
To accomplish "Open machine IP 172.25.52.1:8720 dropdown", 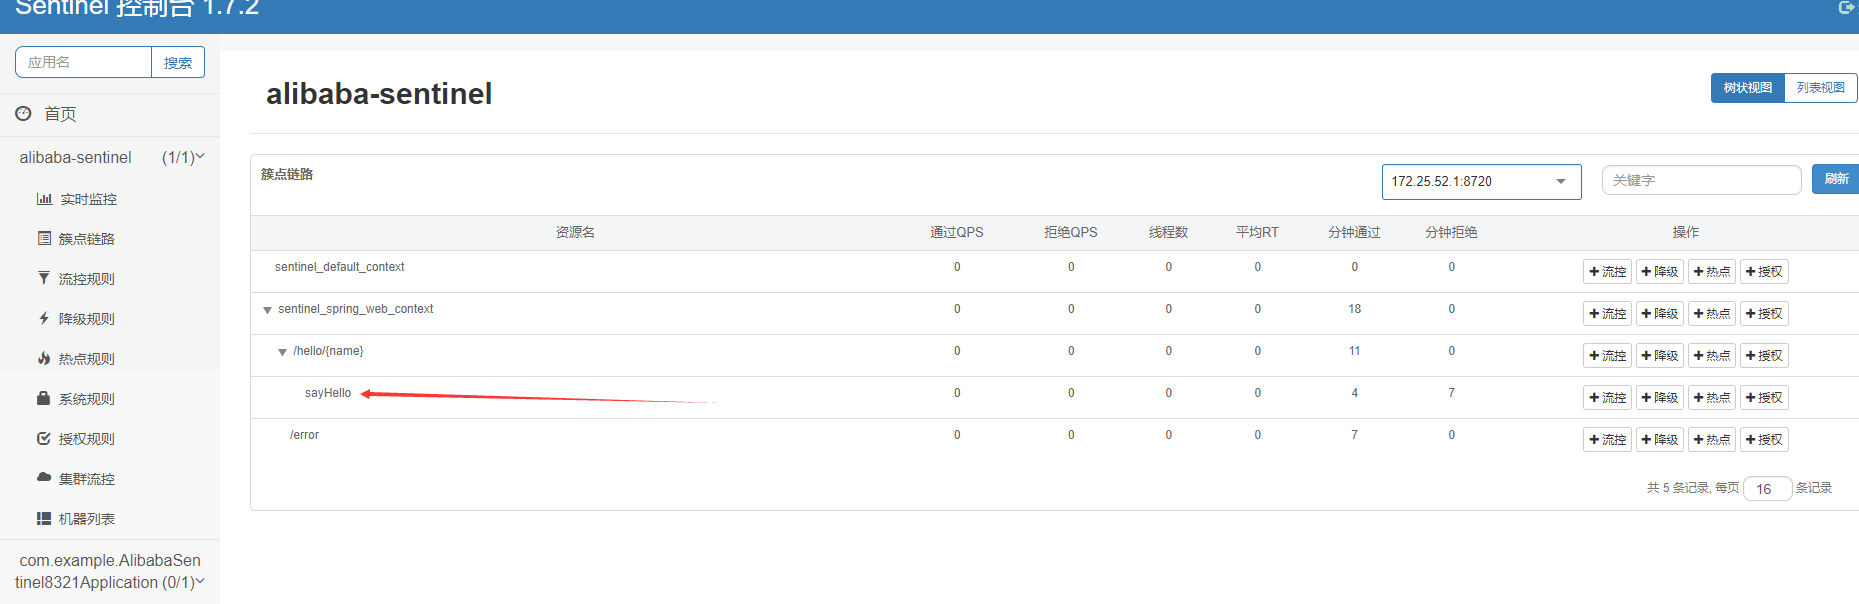I will click(1481, 181).
